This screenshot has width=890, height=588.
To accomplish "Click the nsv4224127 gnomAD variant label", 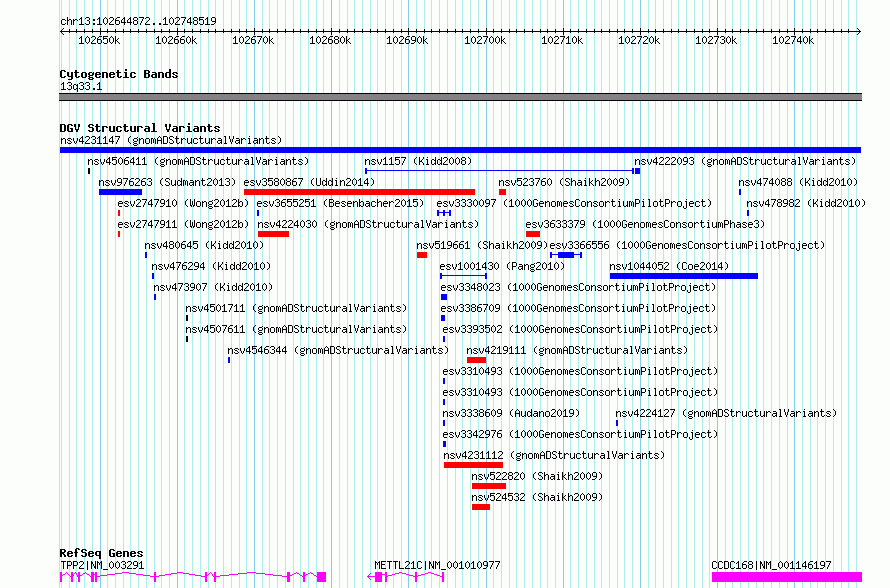I will click(x=726, y=413).
